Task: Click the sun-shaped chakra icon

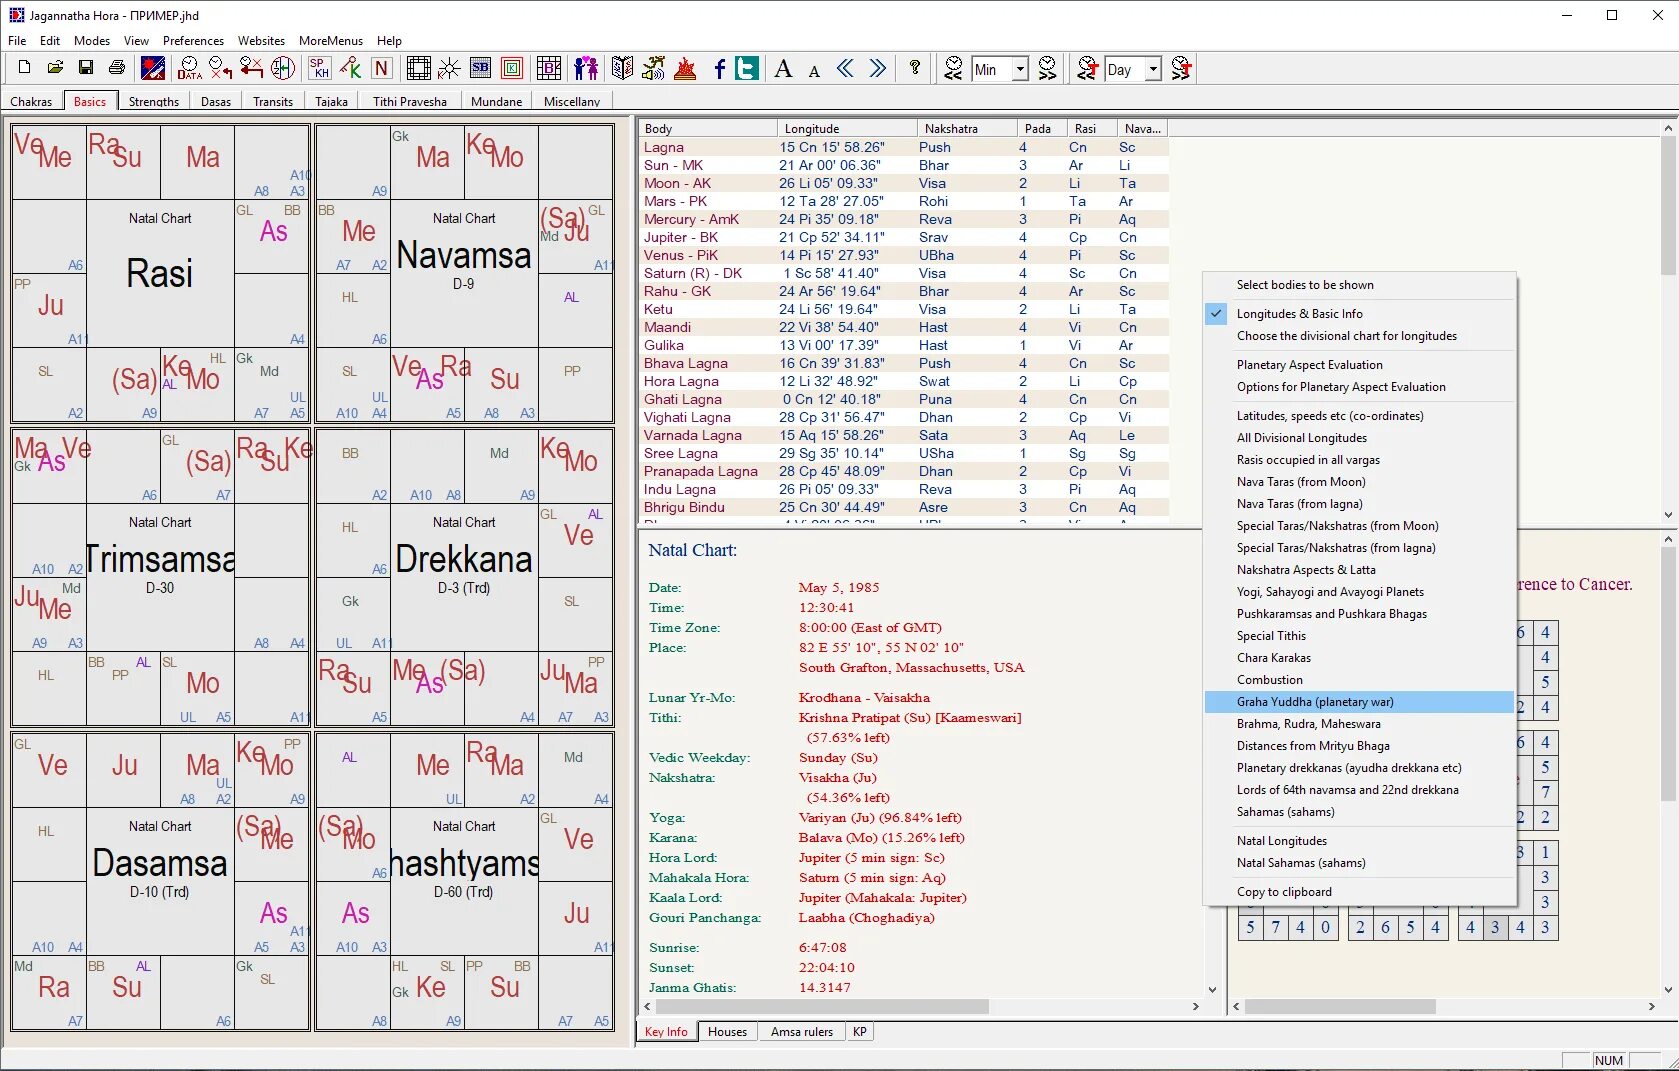Action: [x=450, y=68]
